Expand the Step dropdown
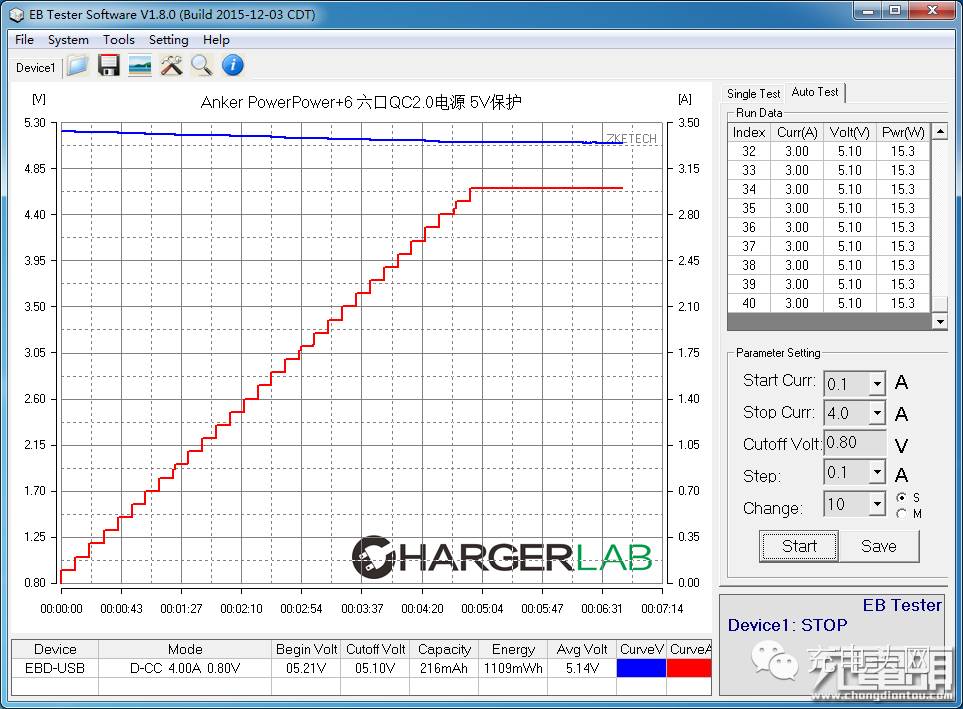Viewport: 963px width, 709px height. (877, 472)
